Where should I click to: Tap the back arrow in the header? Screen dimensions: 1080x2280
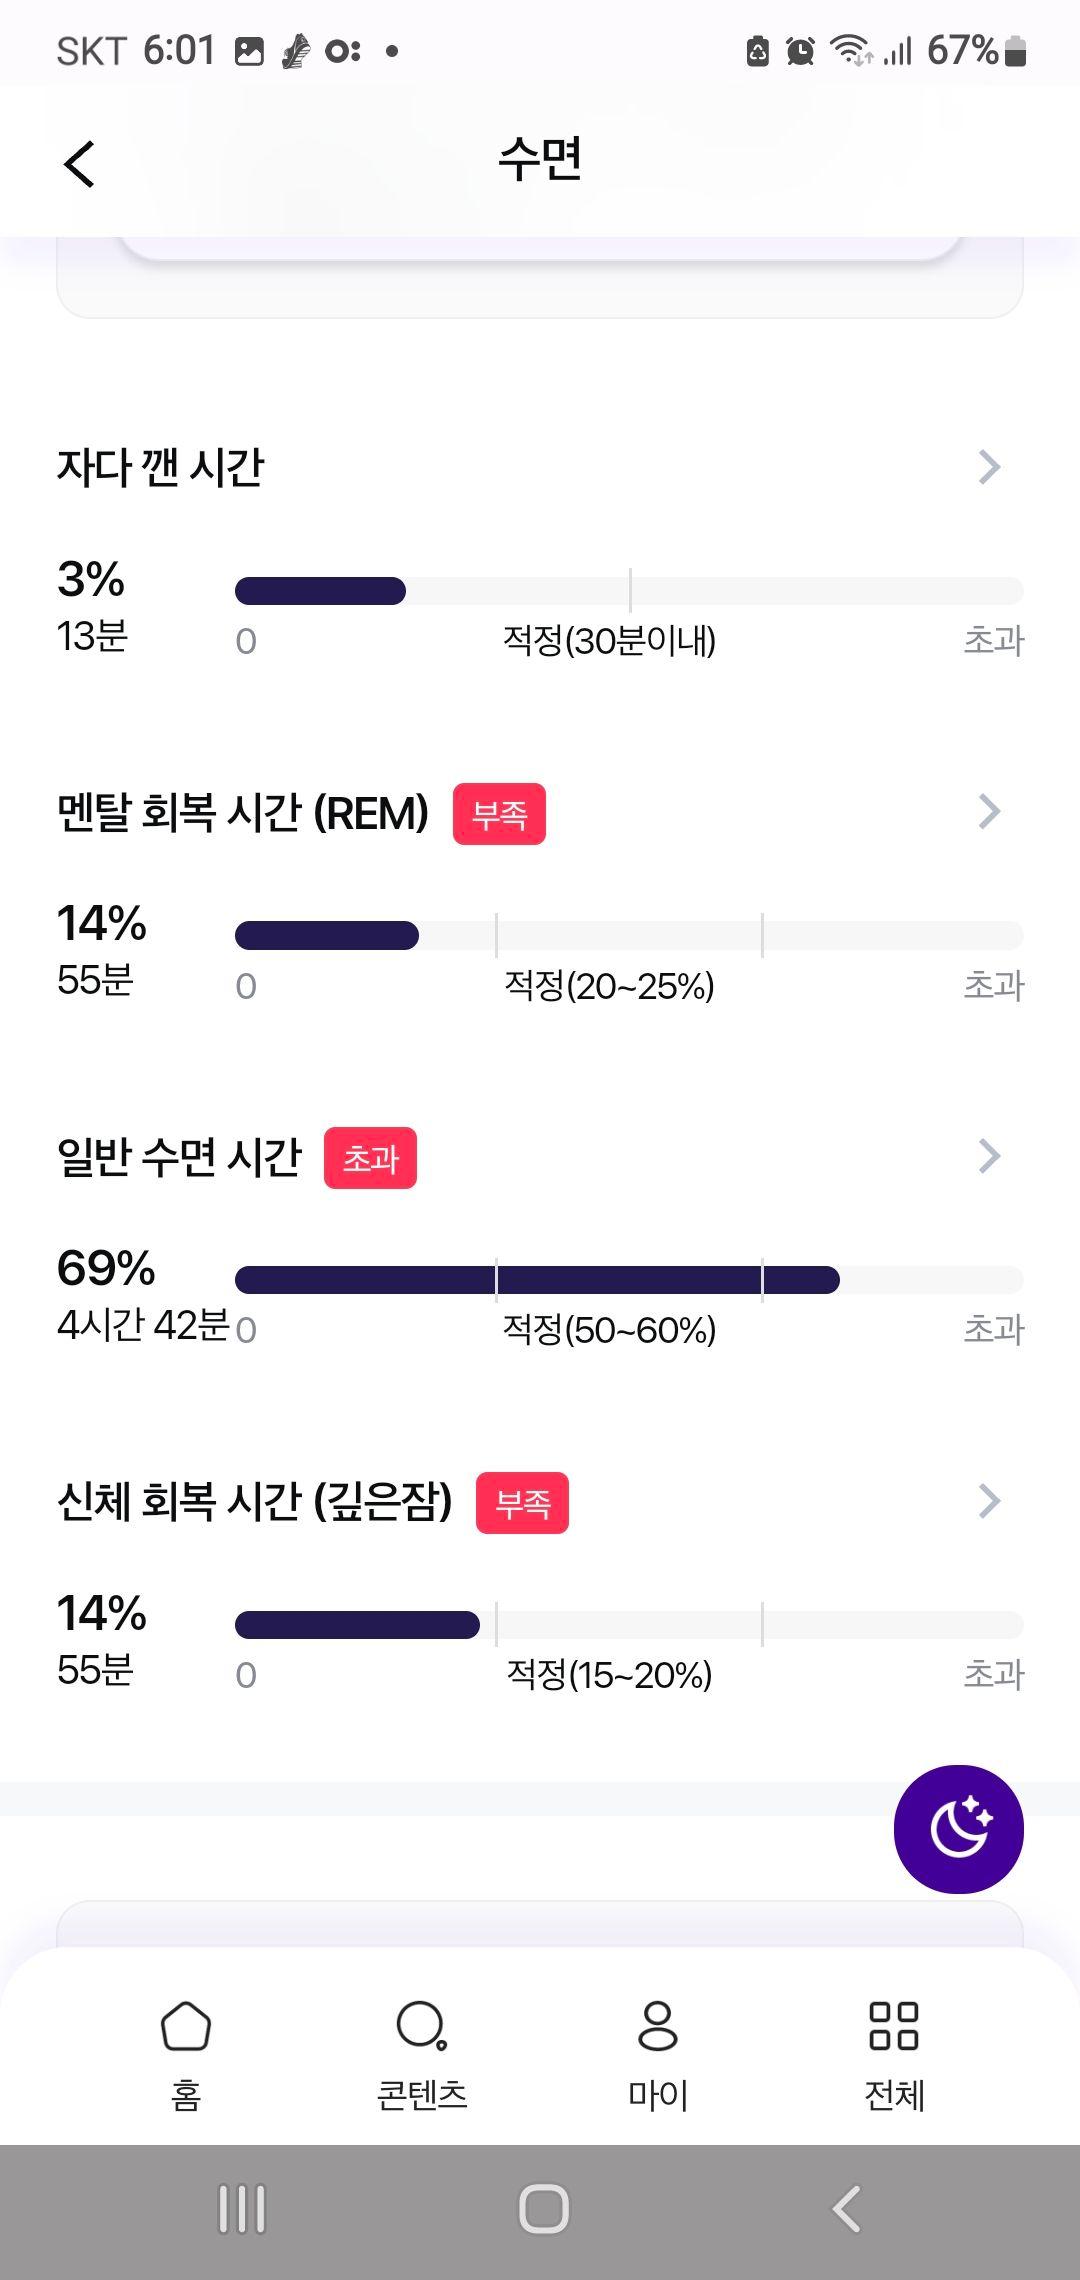(x=79, y=163)
